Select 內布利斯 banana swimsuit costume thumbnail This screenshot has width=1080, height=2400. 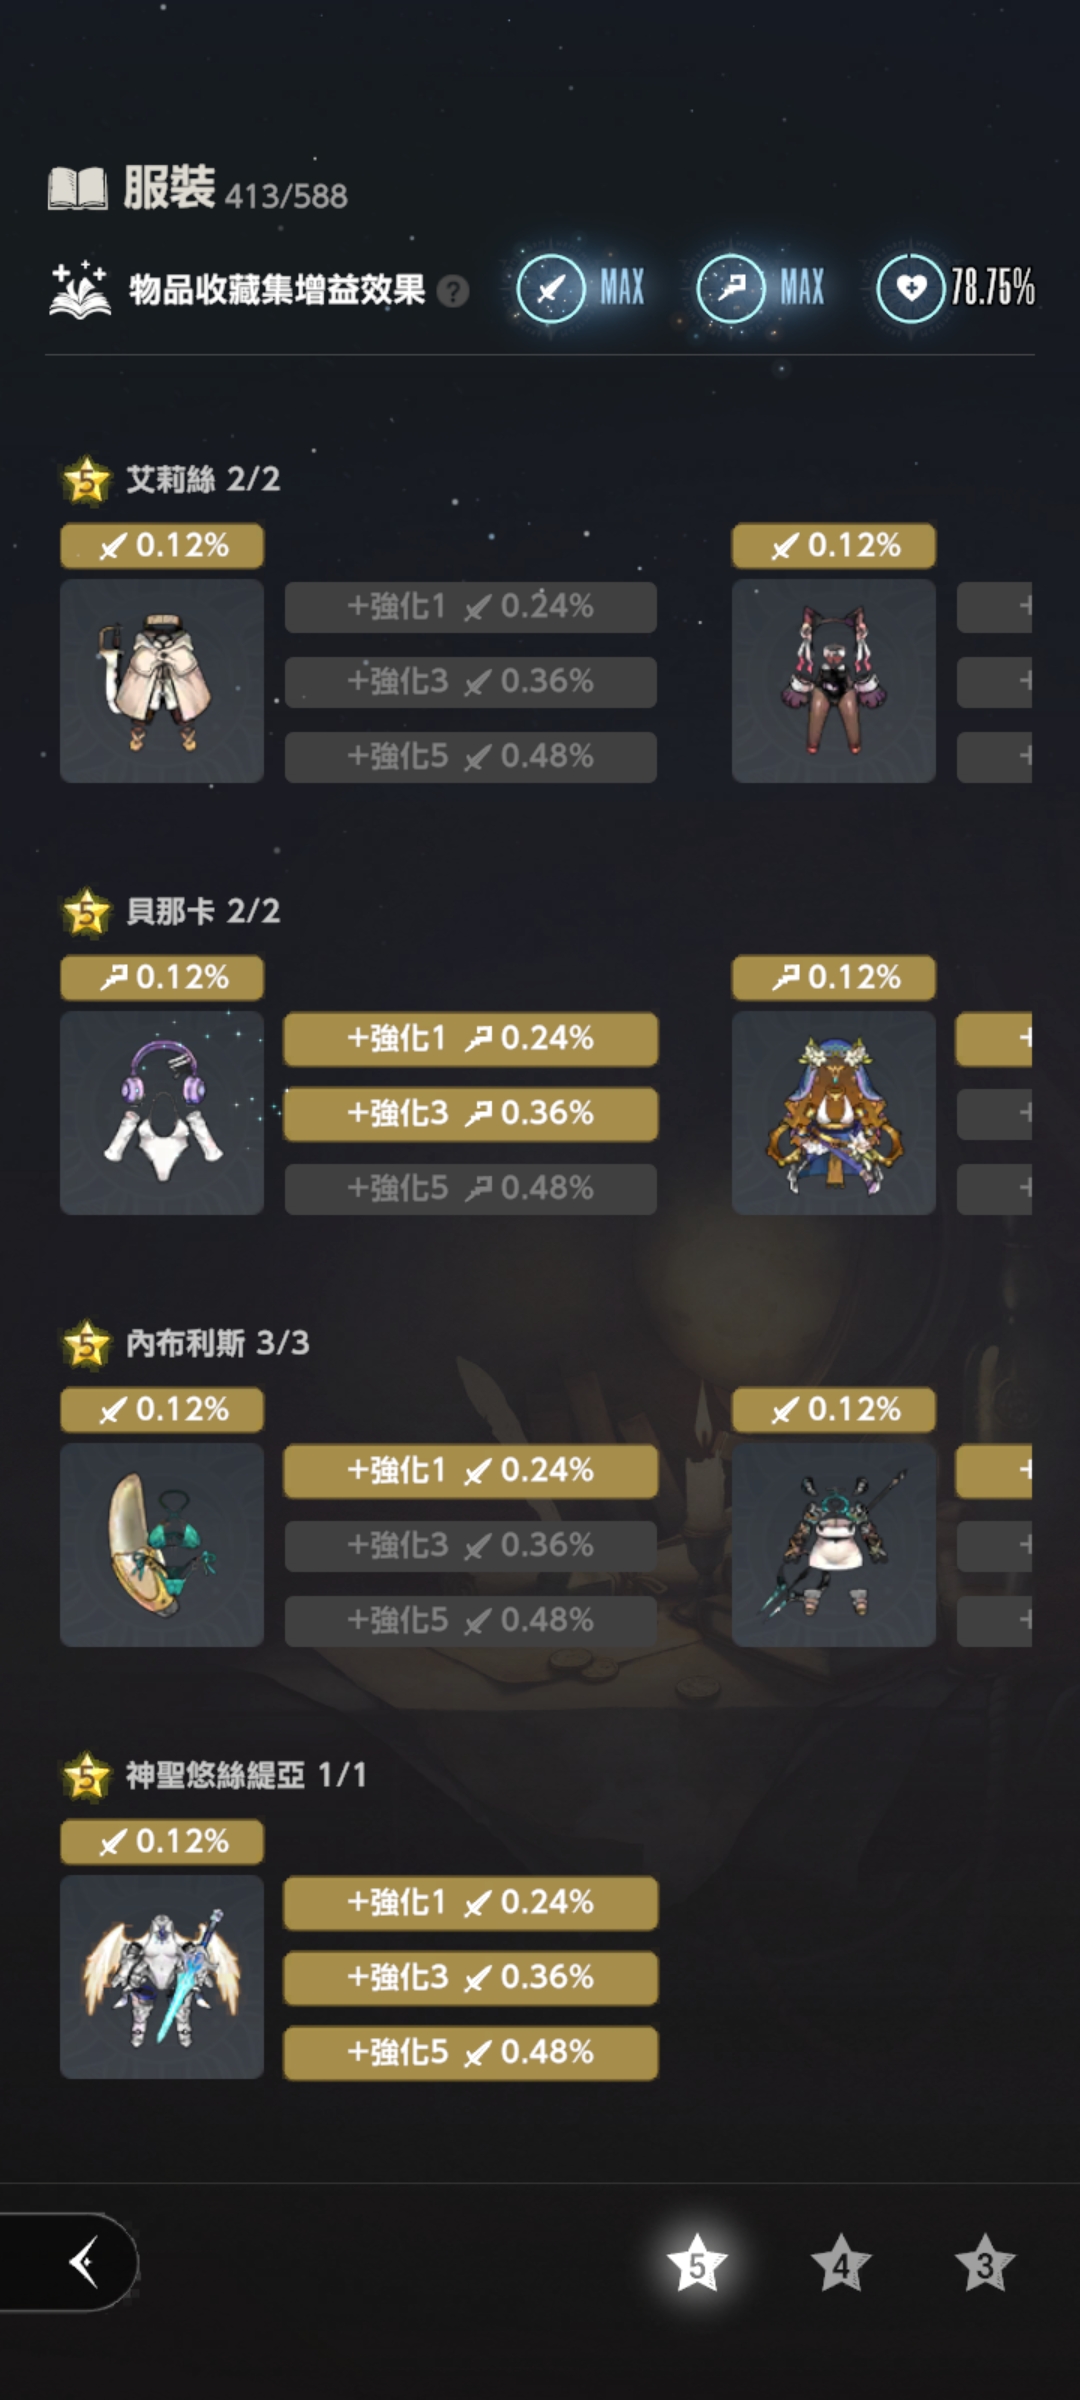(x=162, y=1545)
